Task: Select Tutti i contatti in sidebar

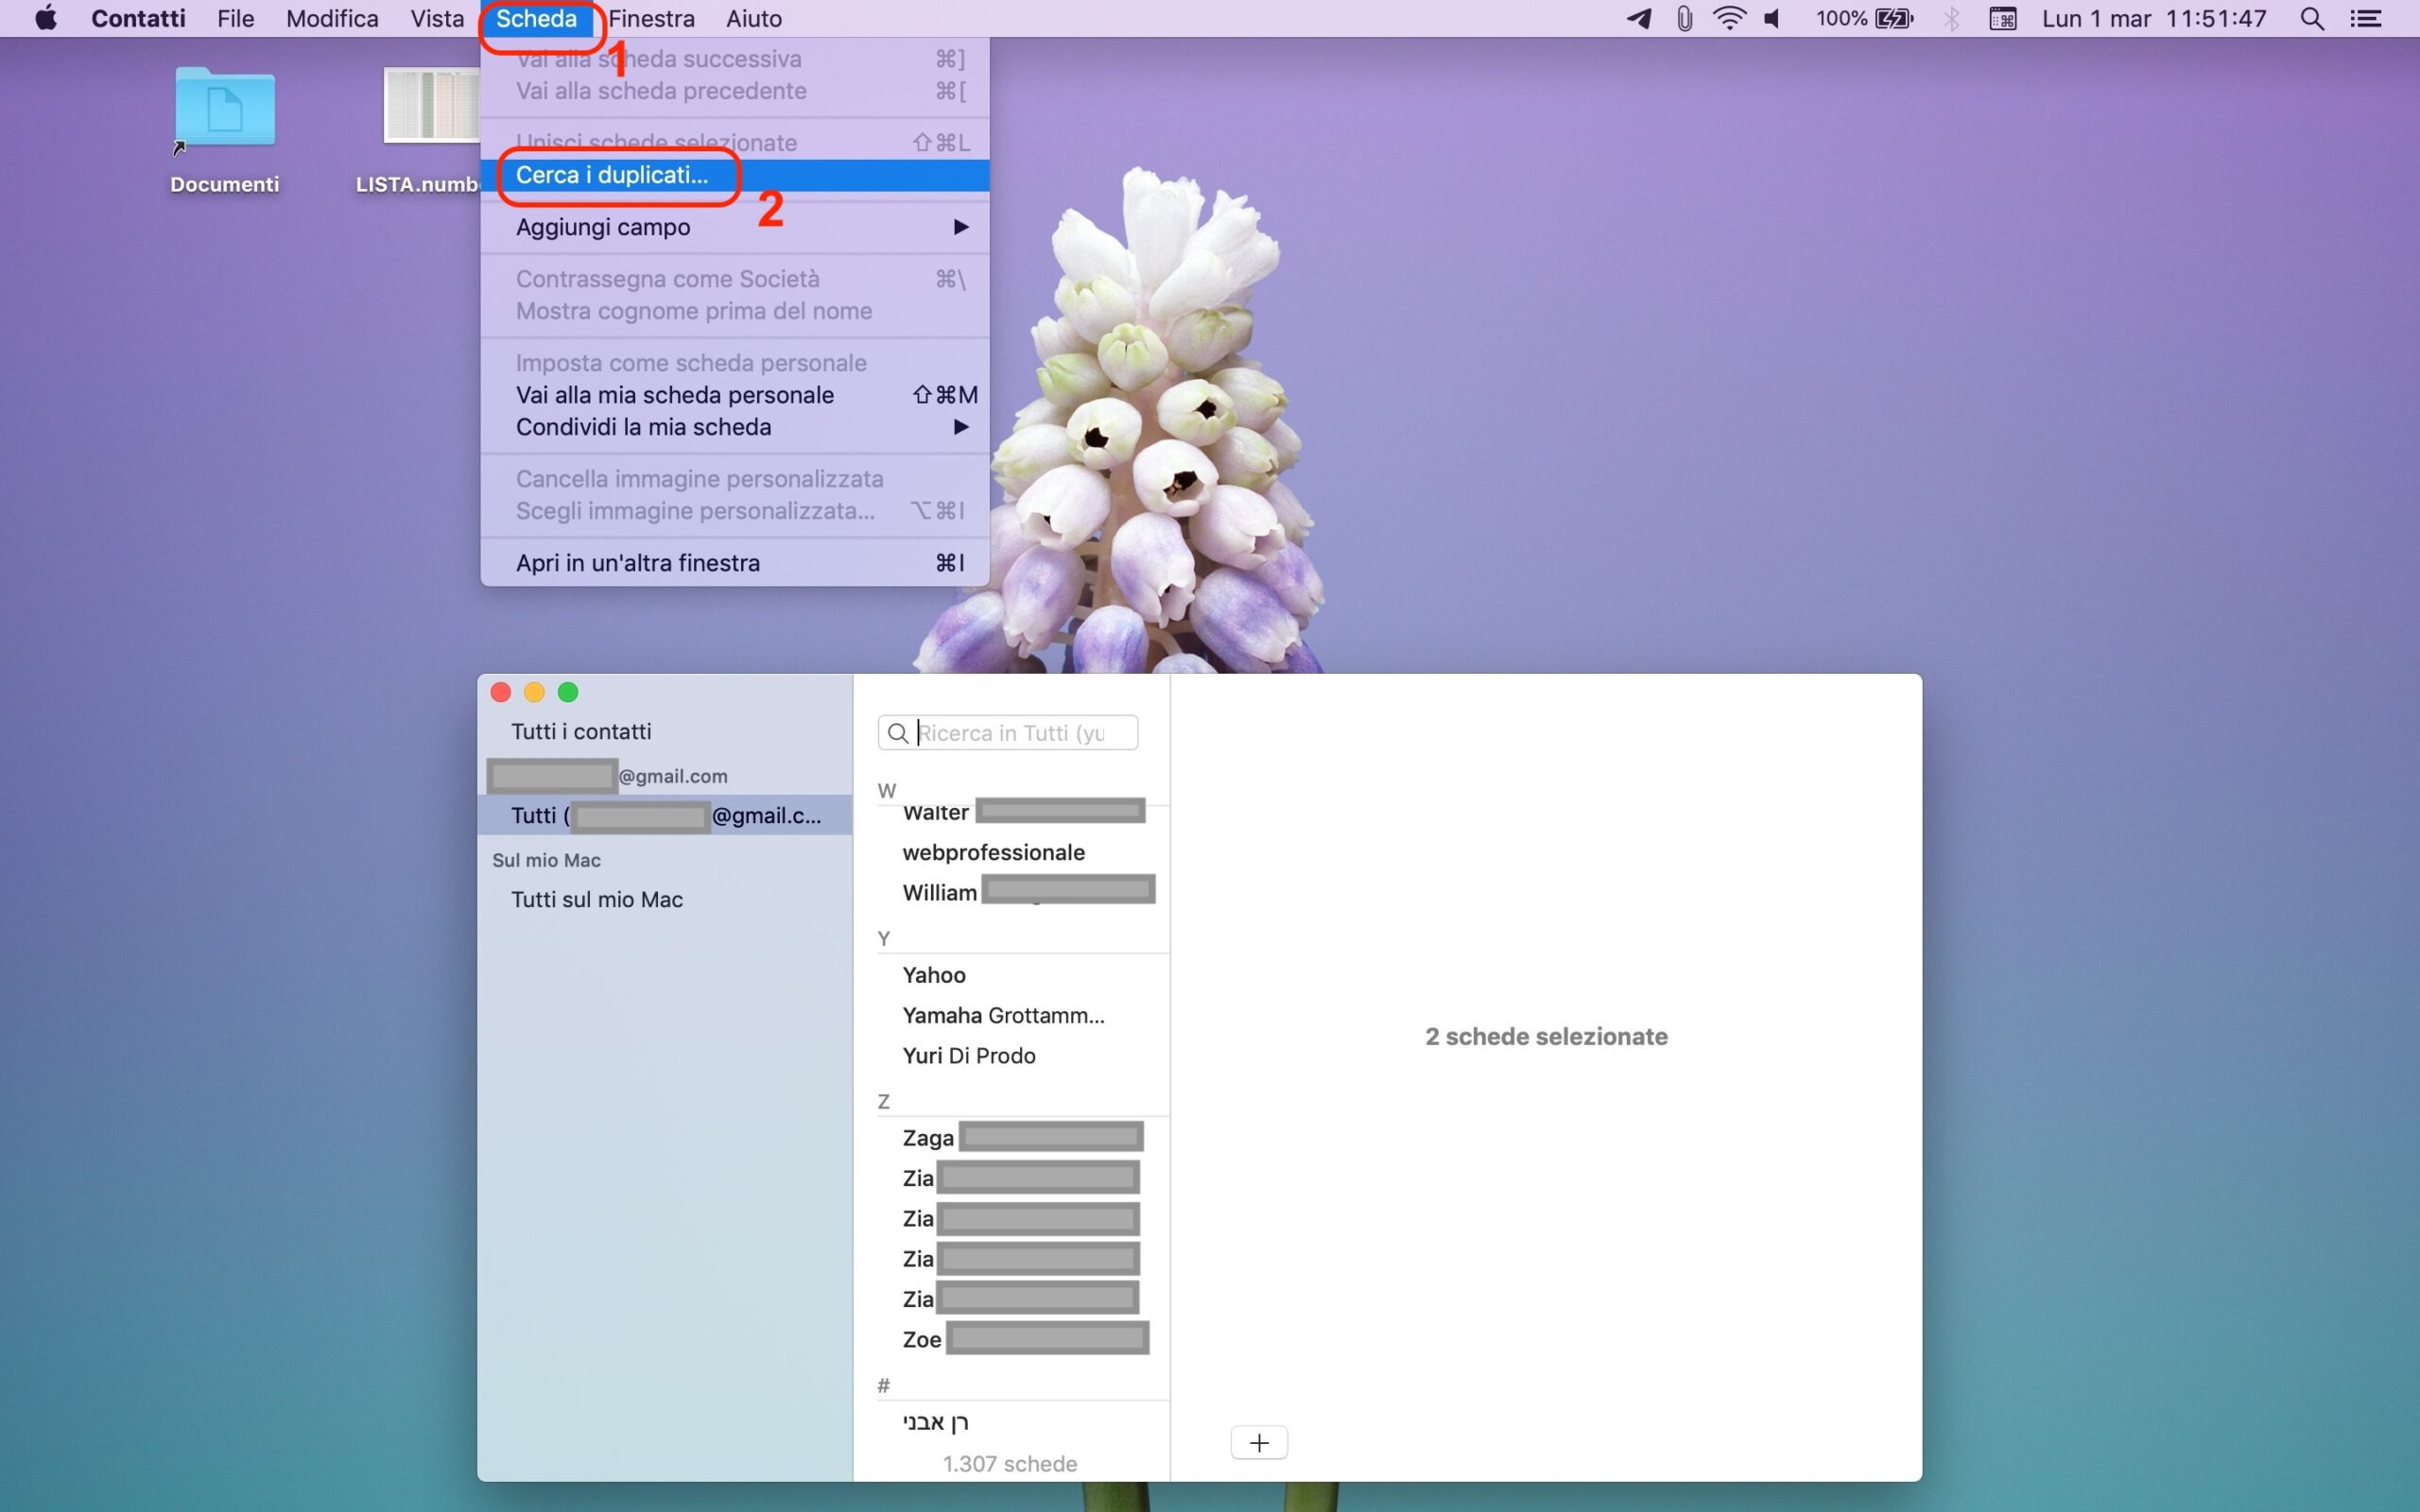Action: [580, 731]
